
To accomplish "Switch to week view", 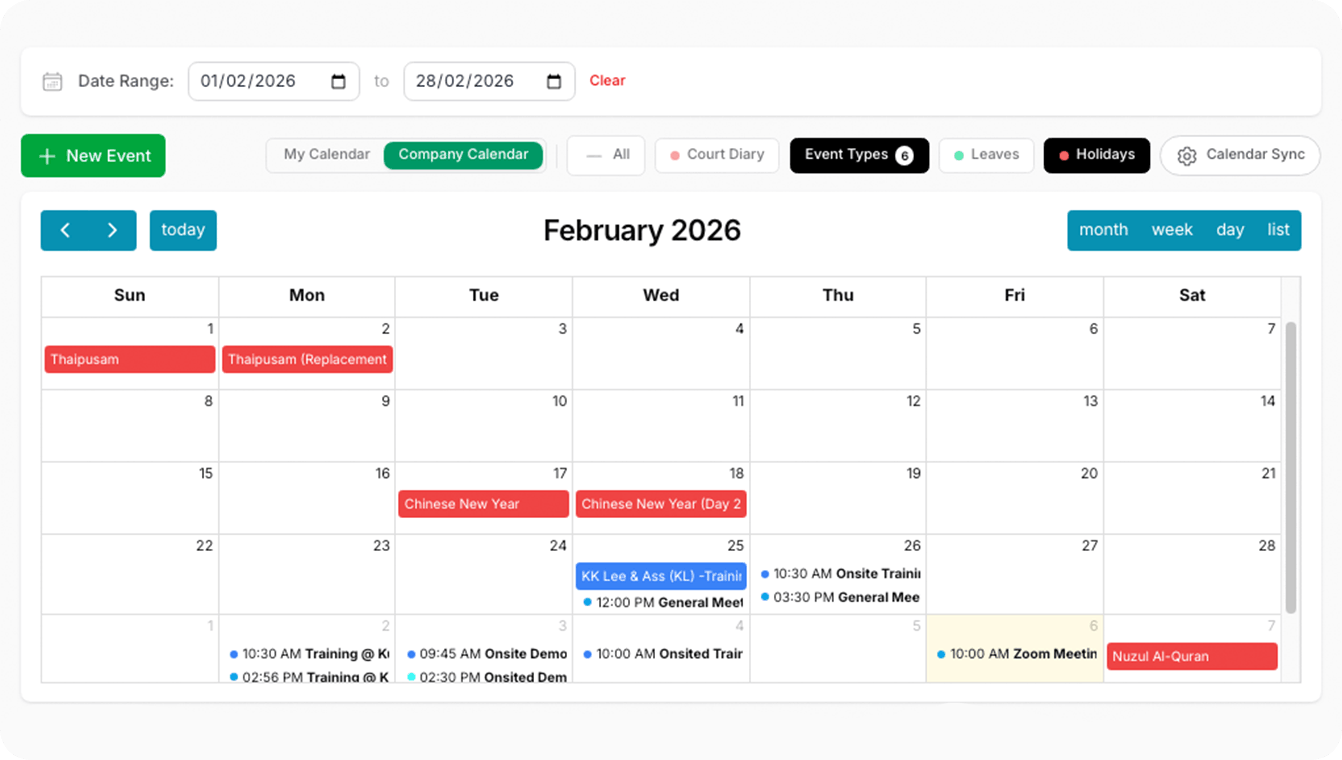I will click(1171, 230).
